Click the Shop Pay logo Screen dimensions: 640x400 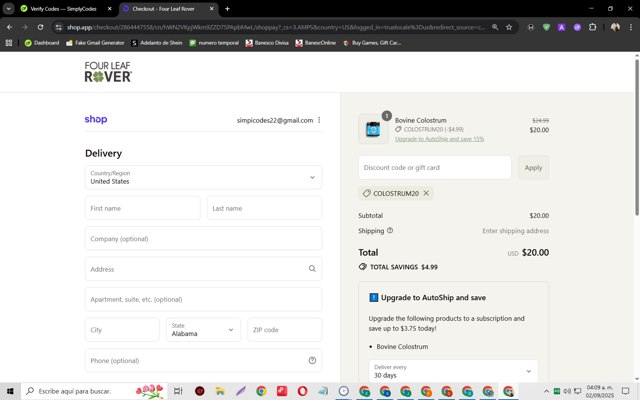click(x=96, y=119)
